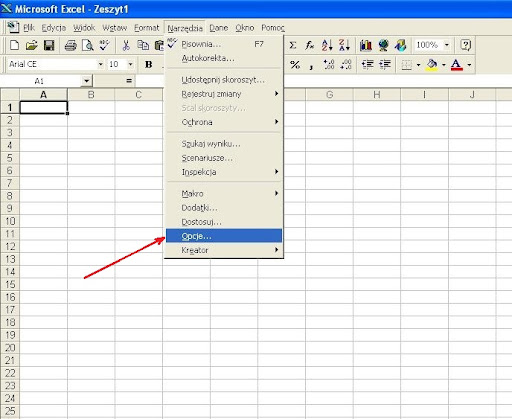Expand the font size dropdown showing 10

point(130,64)
